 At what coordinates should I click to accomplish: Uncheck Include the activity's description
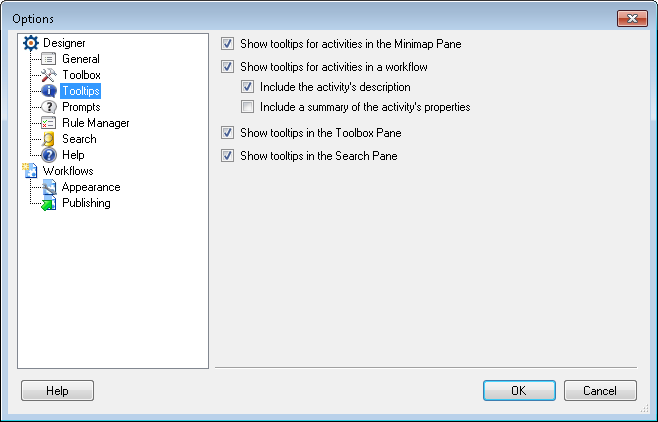click(x=248, y=87)
